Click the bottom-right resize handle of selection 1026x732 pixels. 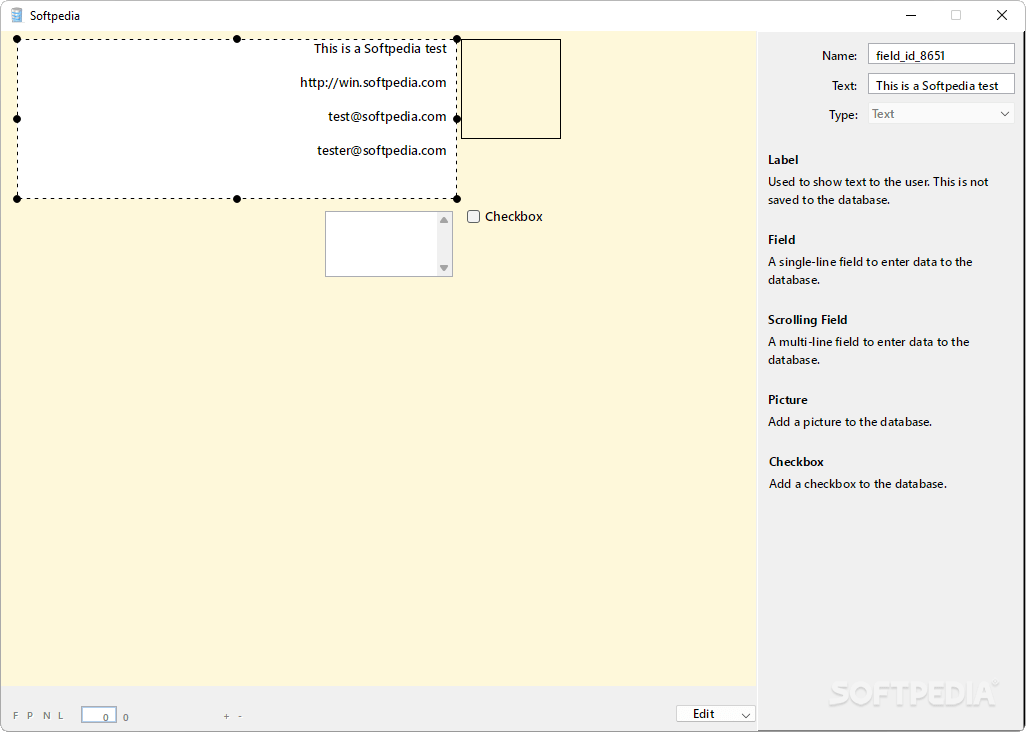(x=457, y=199)
